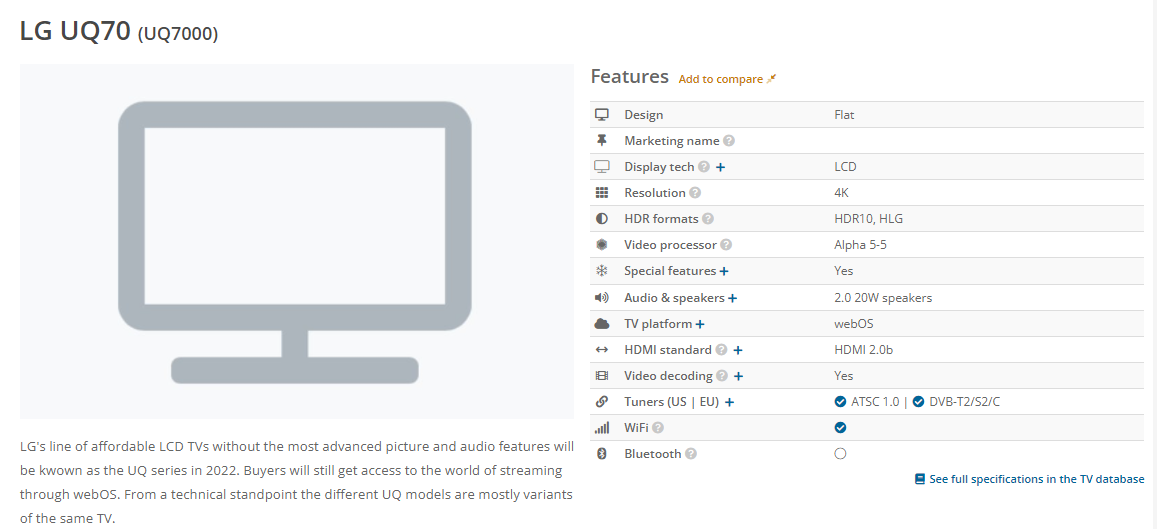Open help tooltip for Bluetooth
The height and width of the screenshot is (529, 1157).
point(691,454)
